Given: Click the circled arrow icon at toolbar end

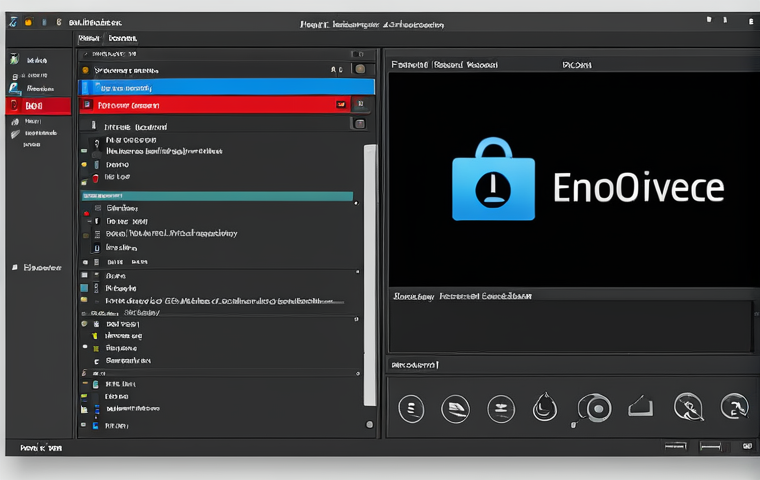Looking at the screenshot, I should point(734,406).
